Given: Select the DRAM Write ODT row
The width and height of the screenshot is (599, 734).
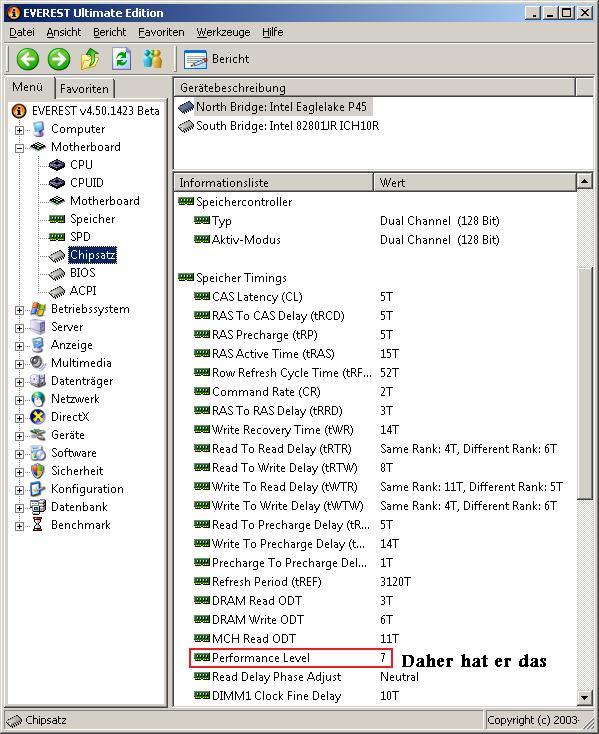Looking at the screenshot, I should (374, 620).
